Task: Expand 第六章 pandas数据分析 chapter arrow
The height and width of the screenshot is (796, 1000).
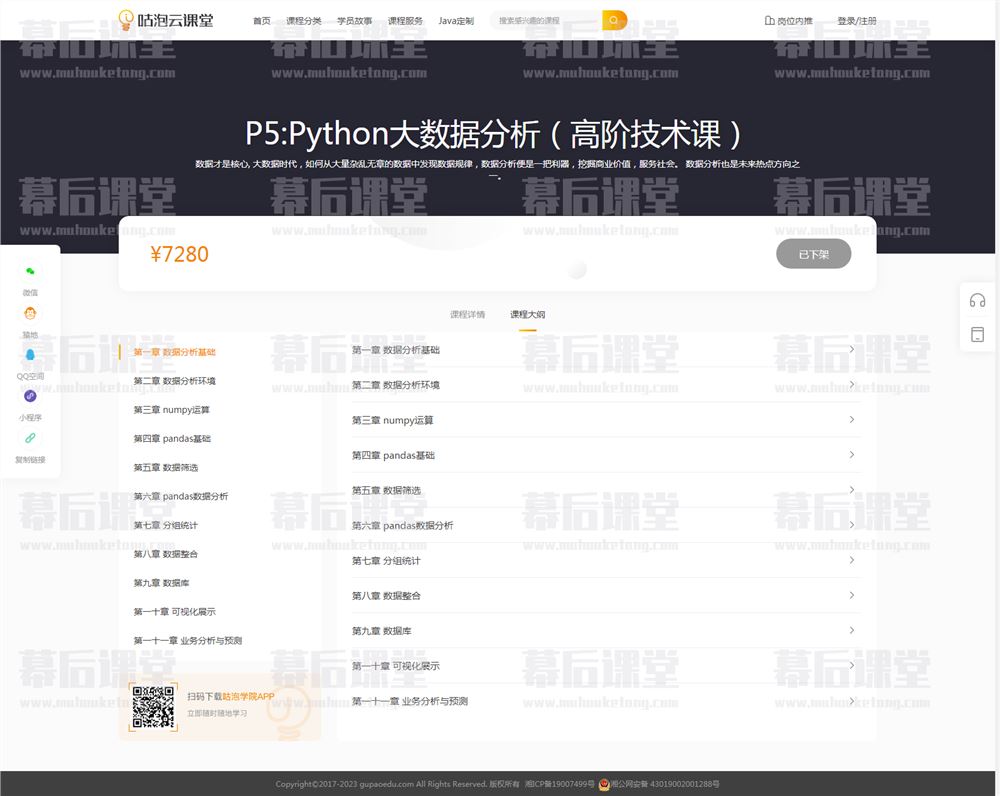Action: 851,525
